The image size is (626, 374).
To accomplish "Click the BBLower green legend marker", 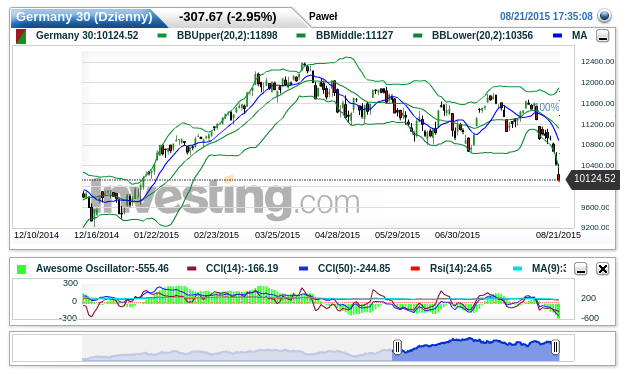I will coord(418,36).
